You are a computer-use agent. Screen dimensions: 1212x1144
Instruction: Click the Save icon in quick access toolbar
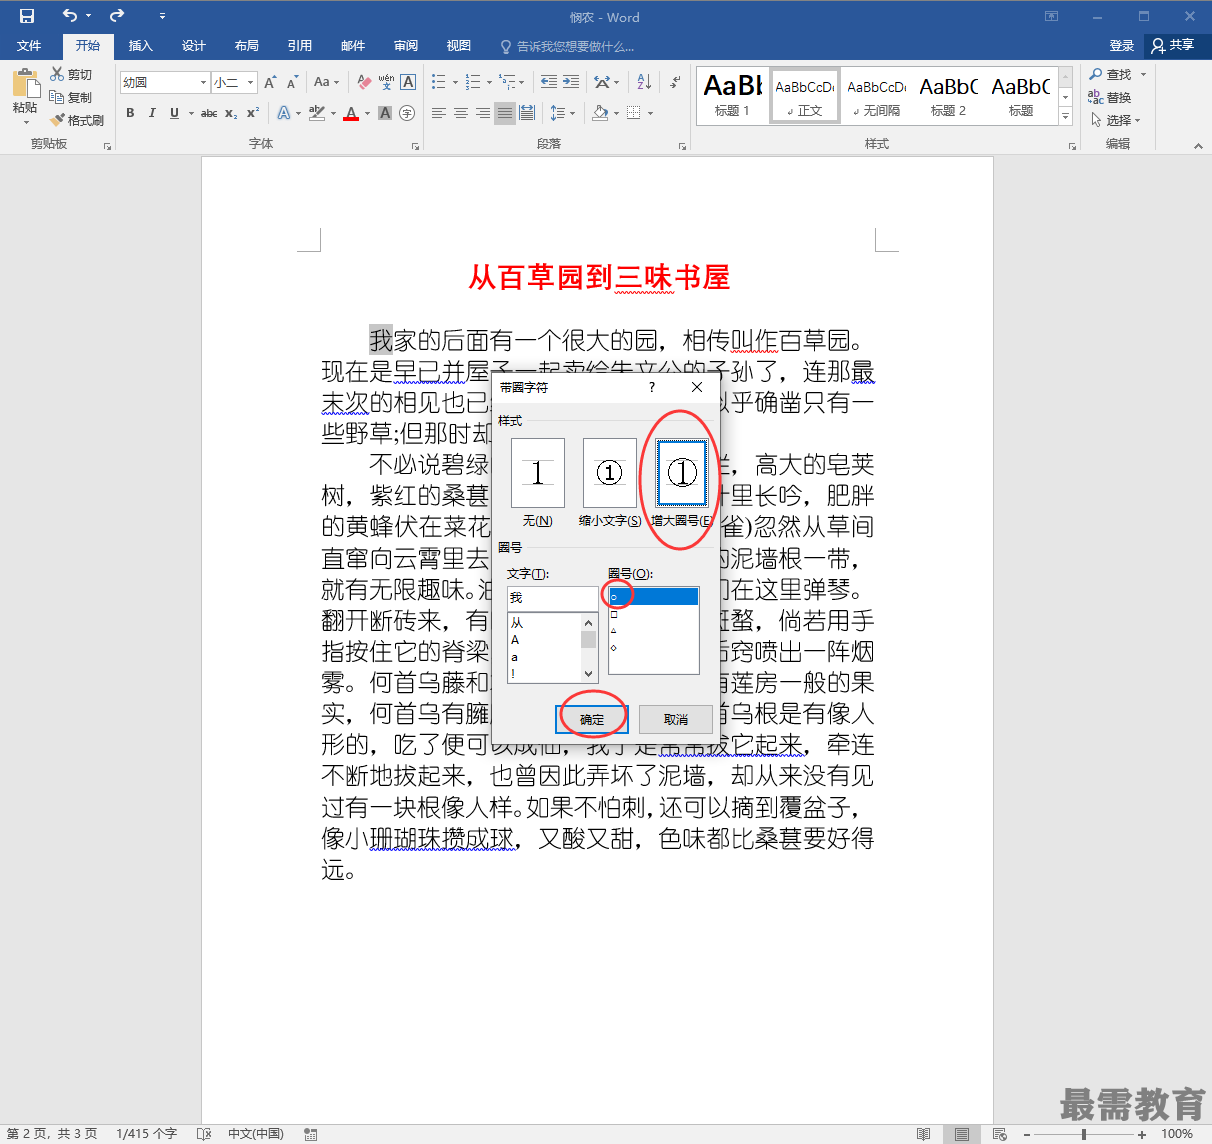tap(27, 16)
